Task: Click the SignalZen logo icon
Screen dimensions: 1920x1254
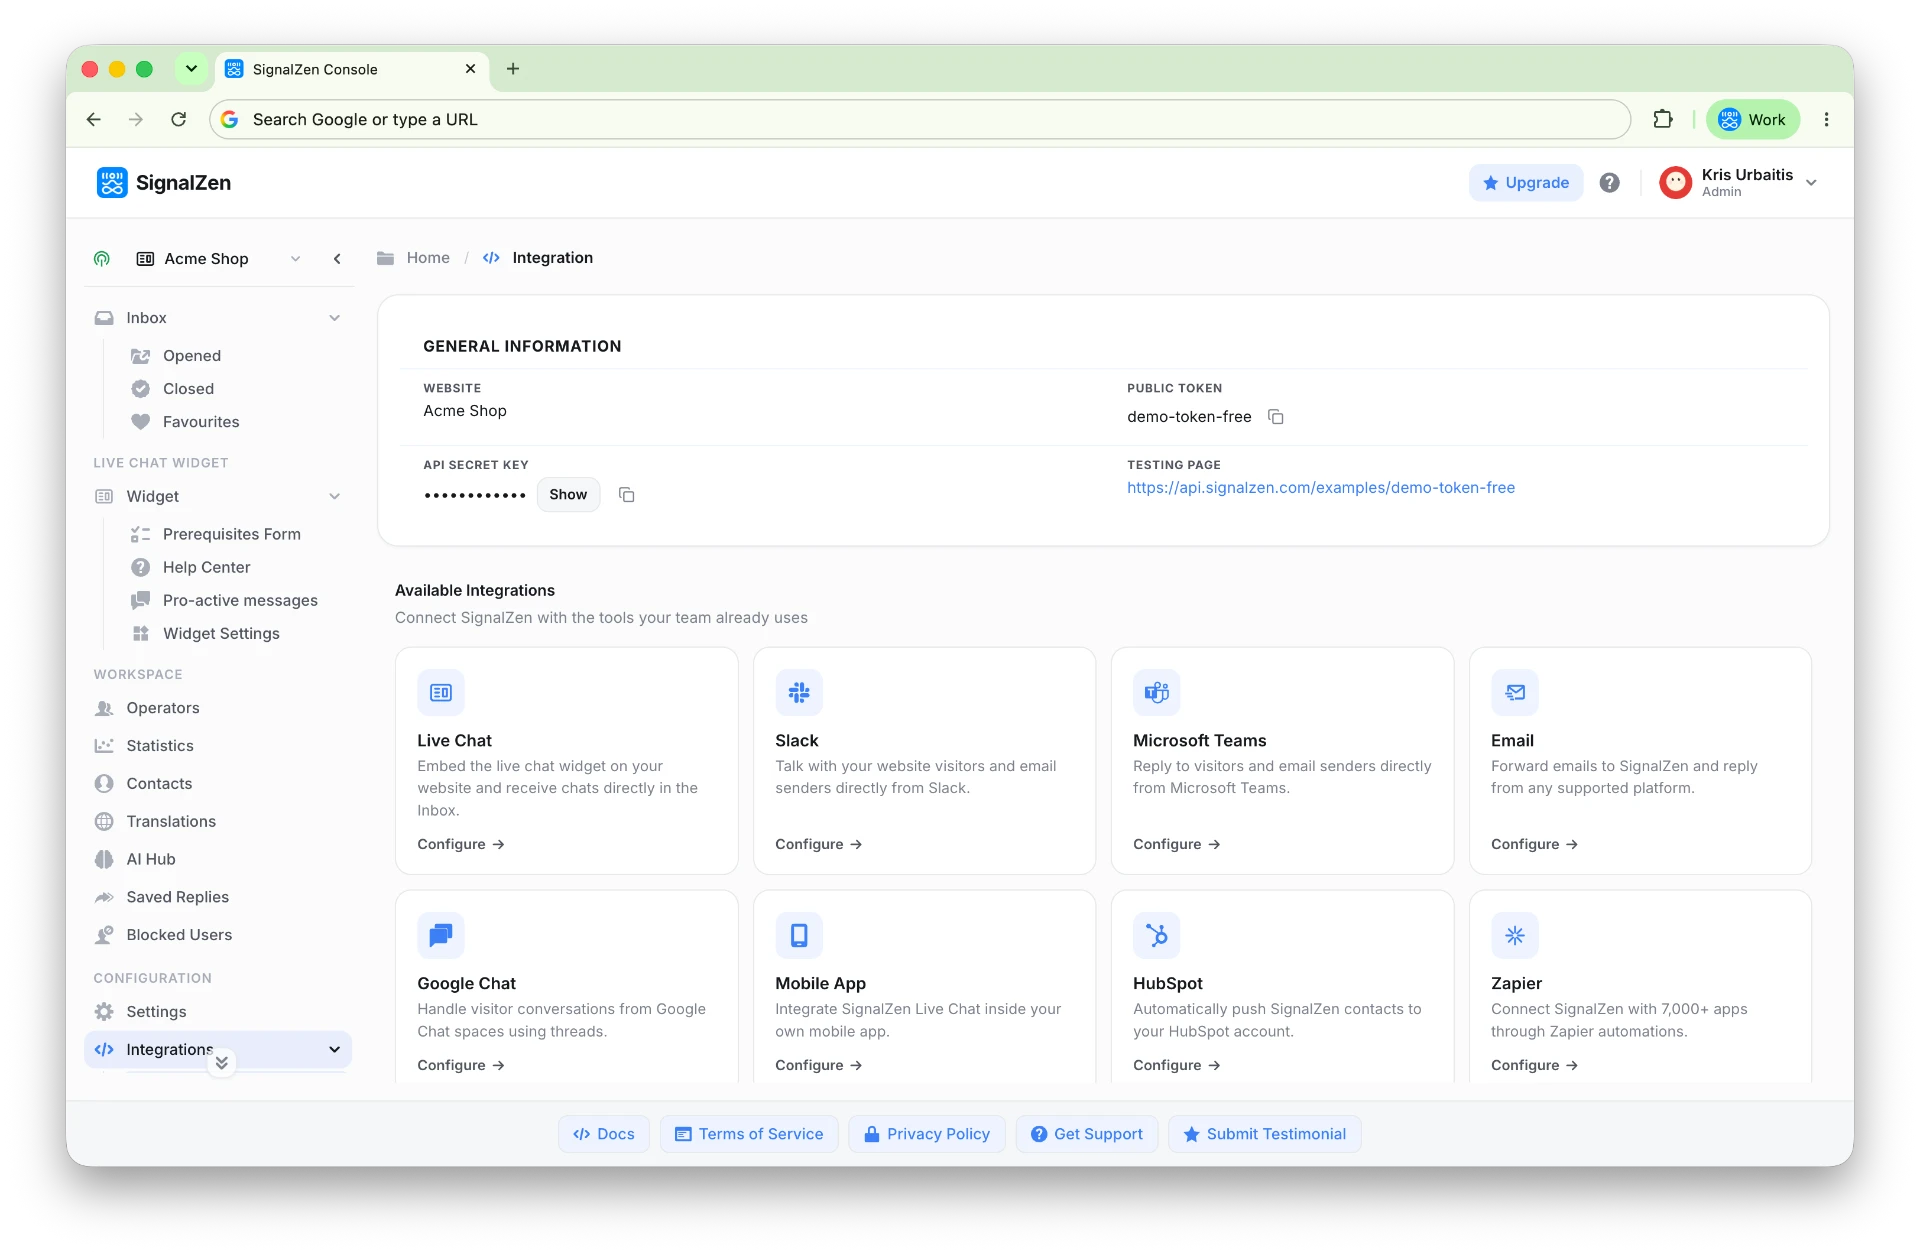Action: coord(112,182)
